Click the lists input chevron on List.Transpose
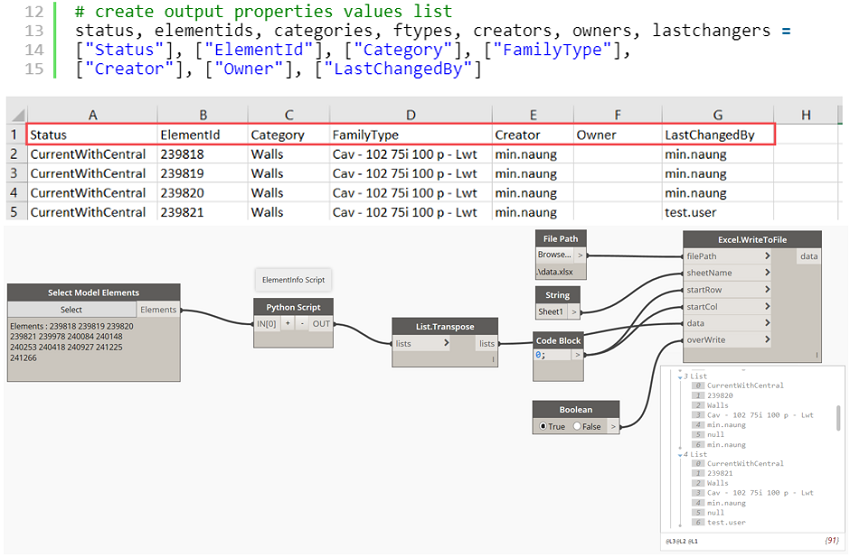 click(x=446, y=343)
